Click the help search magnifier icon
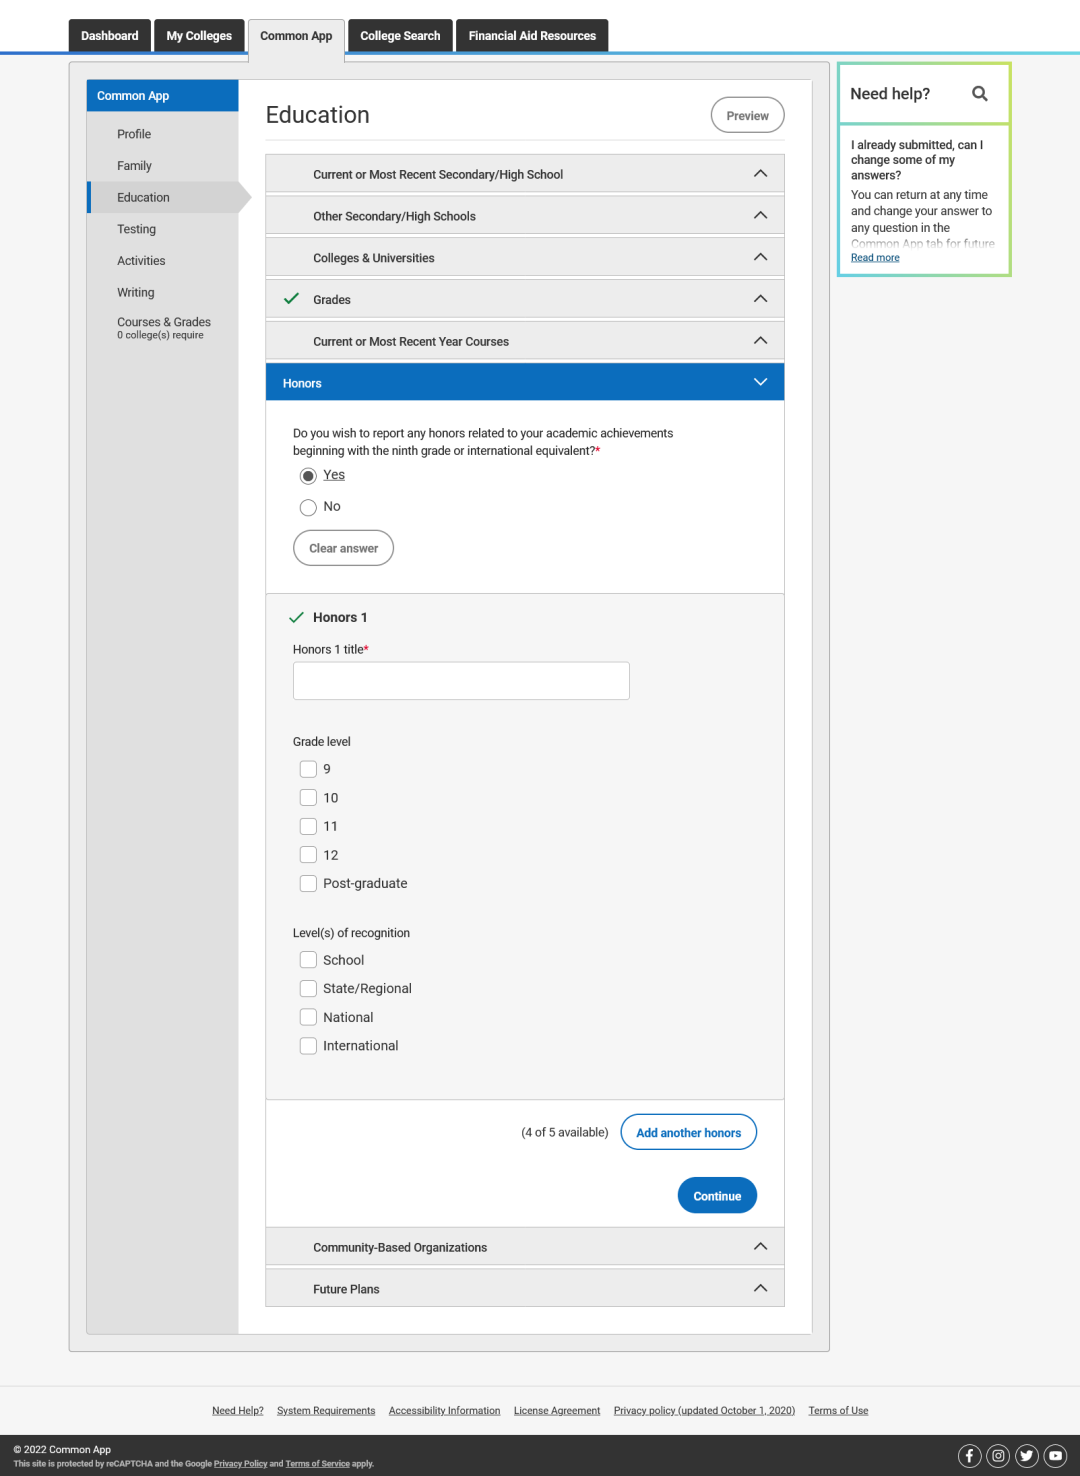This screenshot has width=1080, height=1476. 980,93
